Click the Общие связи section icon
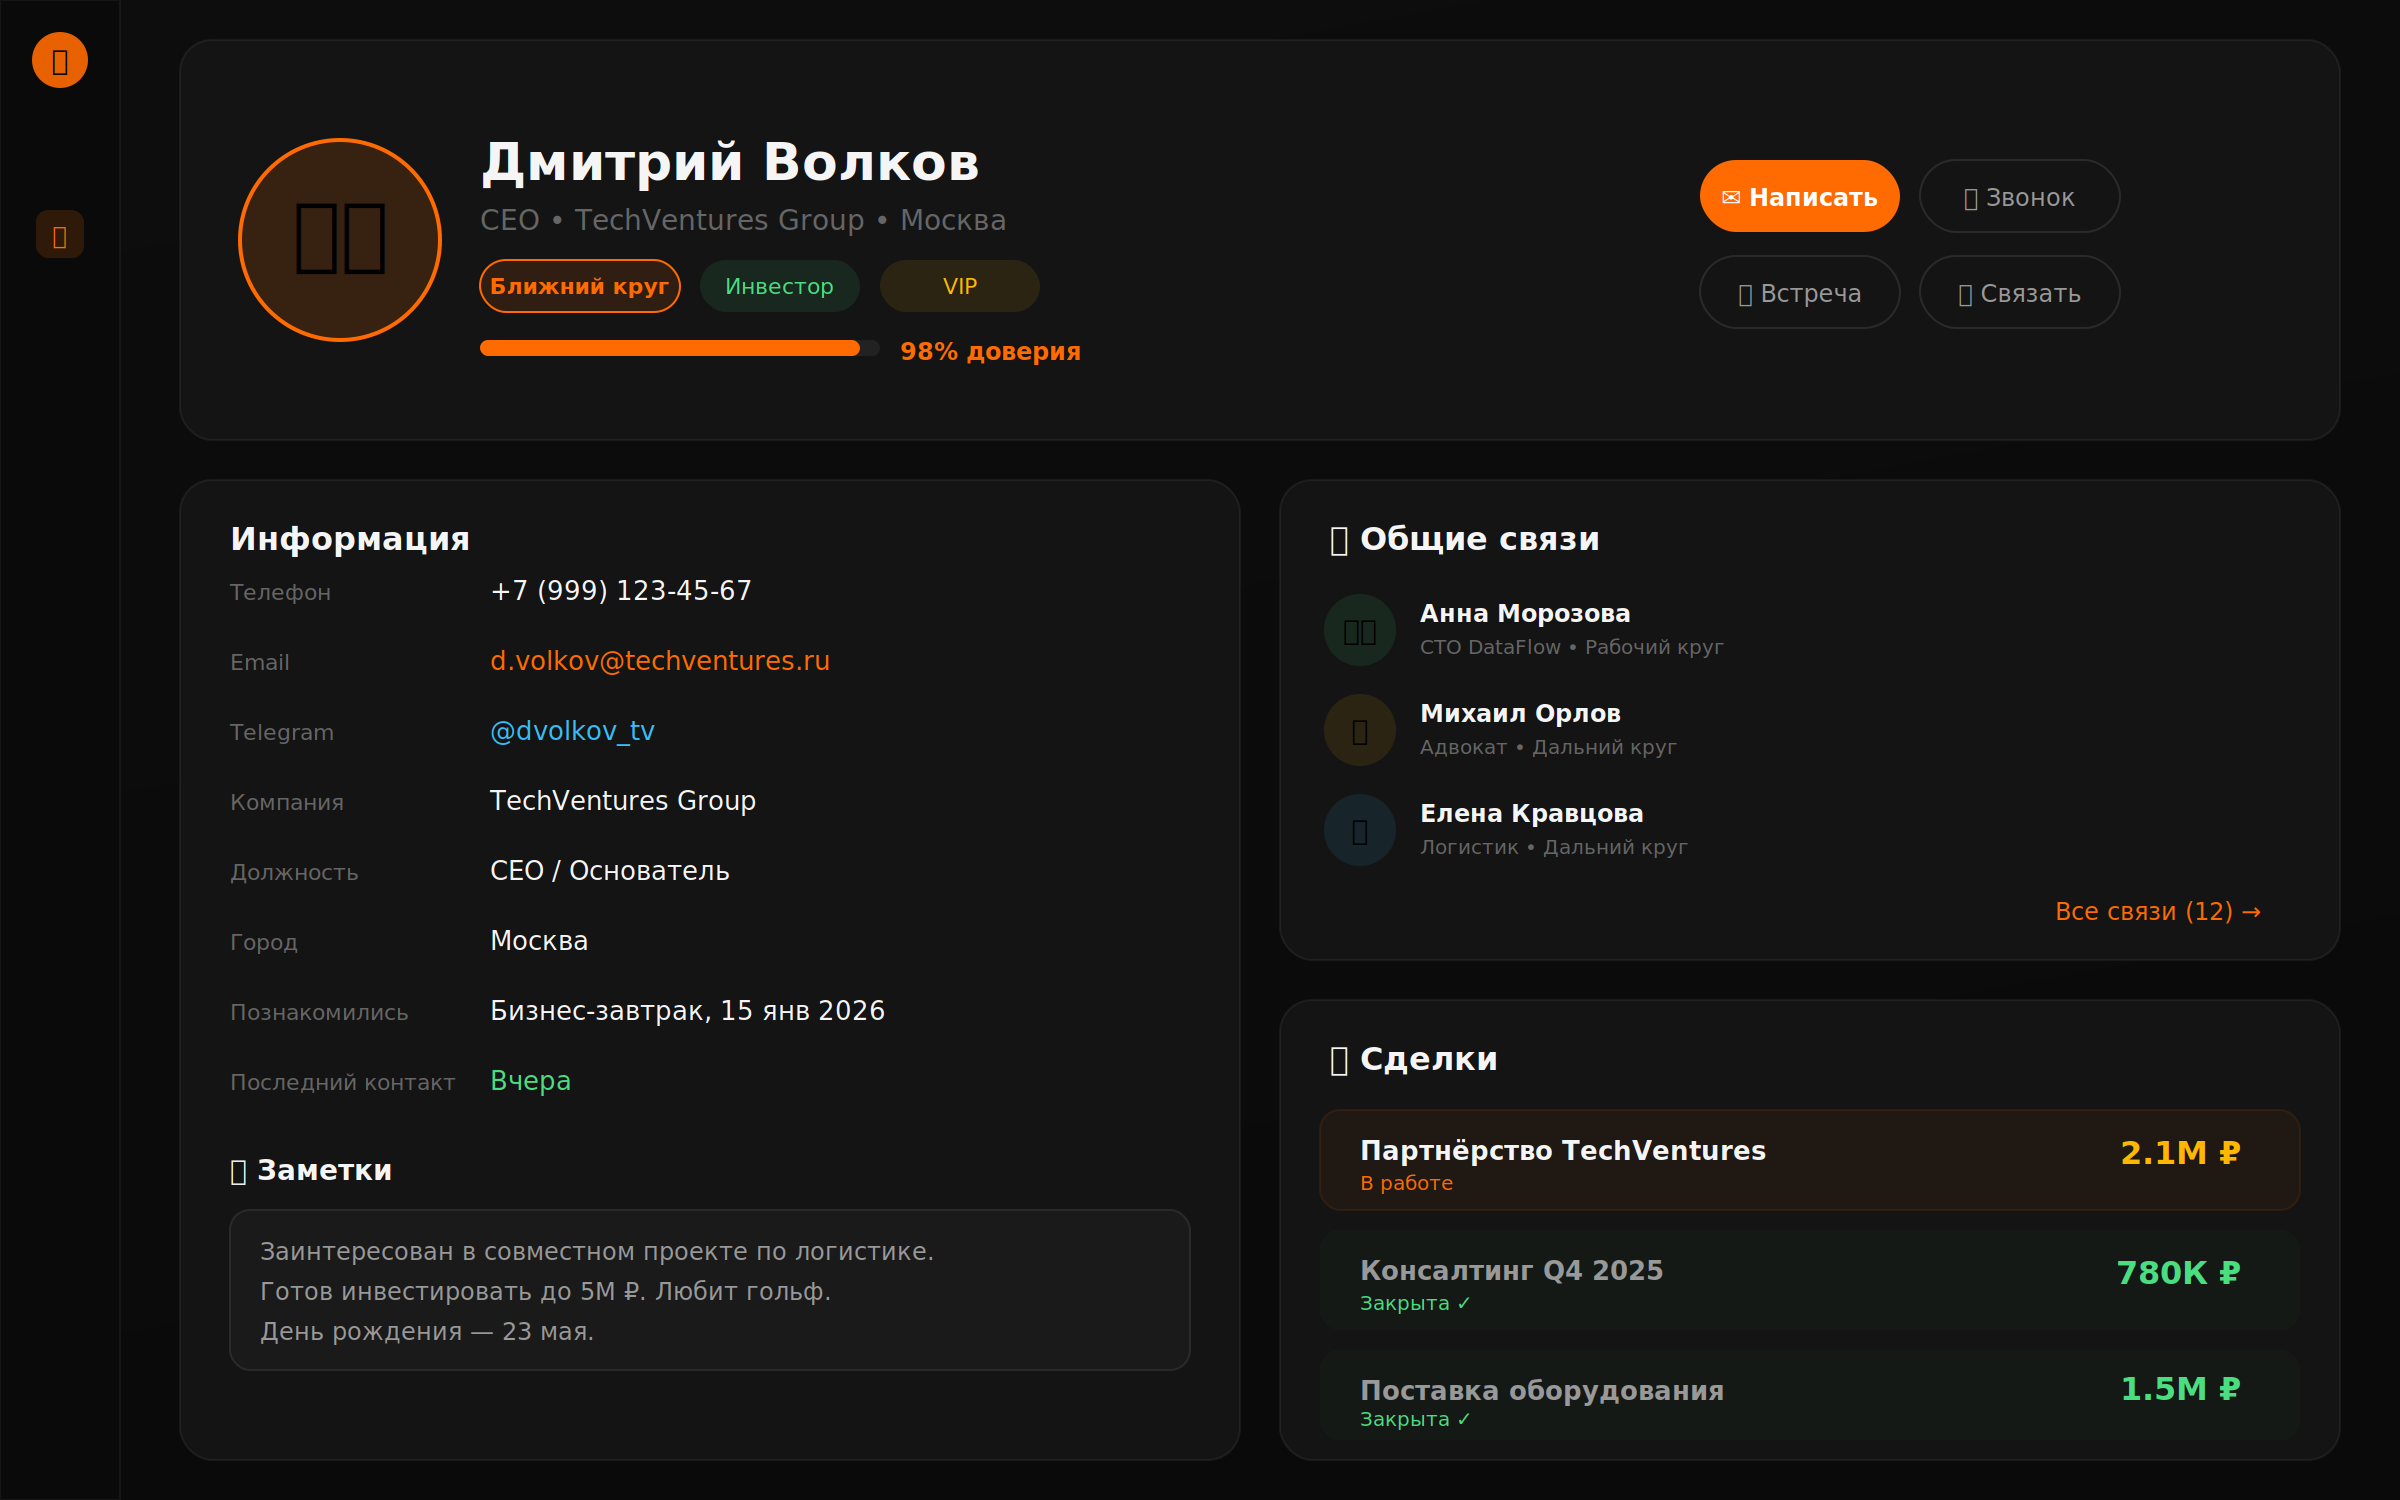Viewport: 2400px width, 1500px height. point(1339,538)
